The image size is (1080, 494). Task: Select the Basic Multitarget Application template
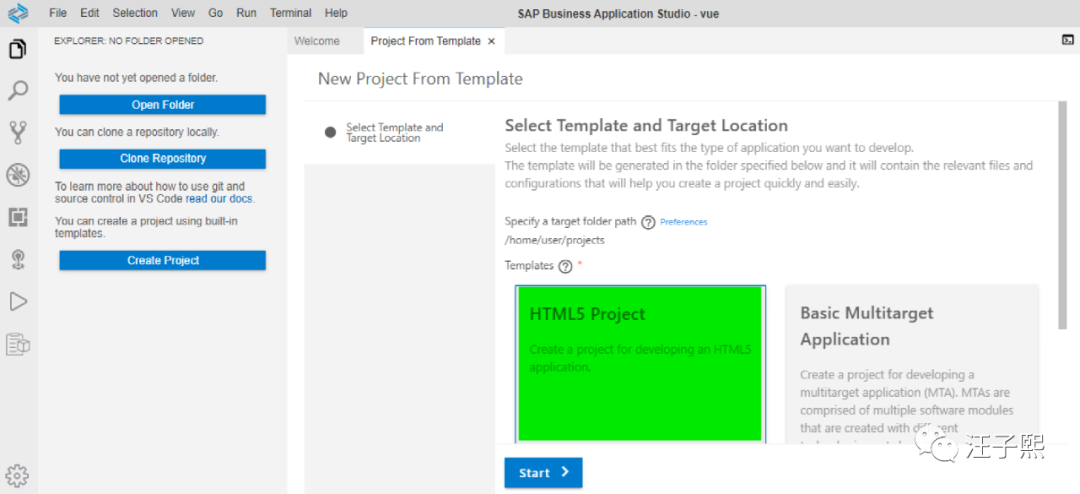point(911,362)
